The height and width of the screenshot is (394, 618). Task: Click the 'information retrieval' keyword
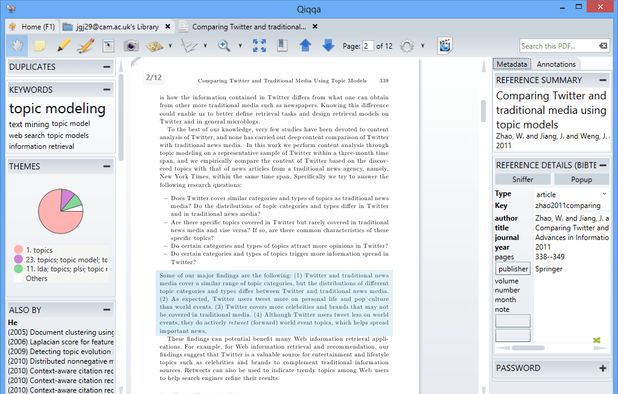click(41, 147)
